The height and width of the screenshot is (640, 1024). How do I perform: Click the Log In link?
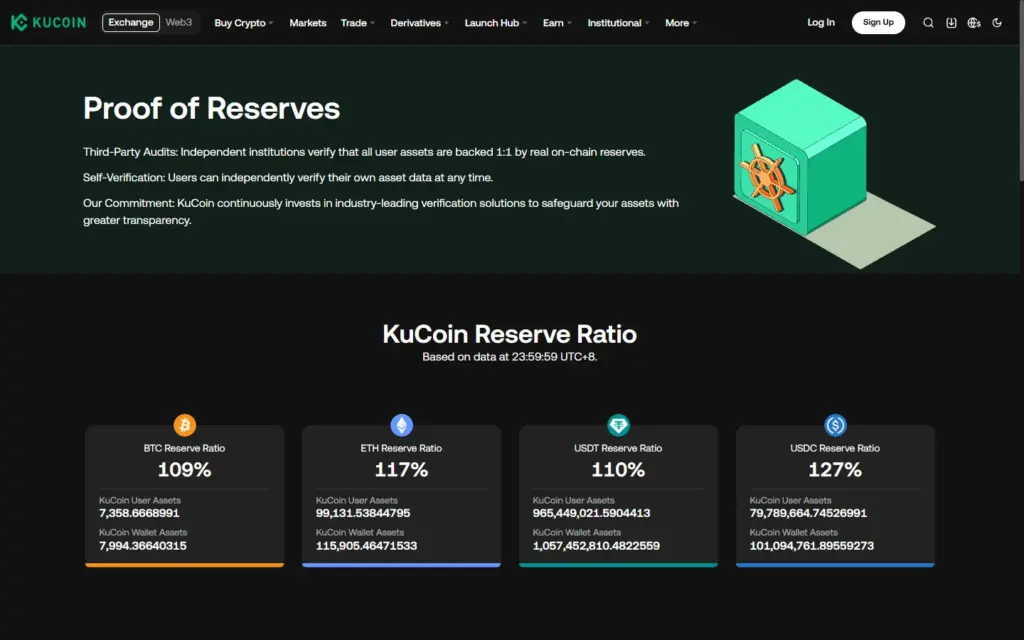point(821,22)
